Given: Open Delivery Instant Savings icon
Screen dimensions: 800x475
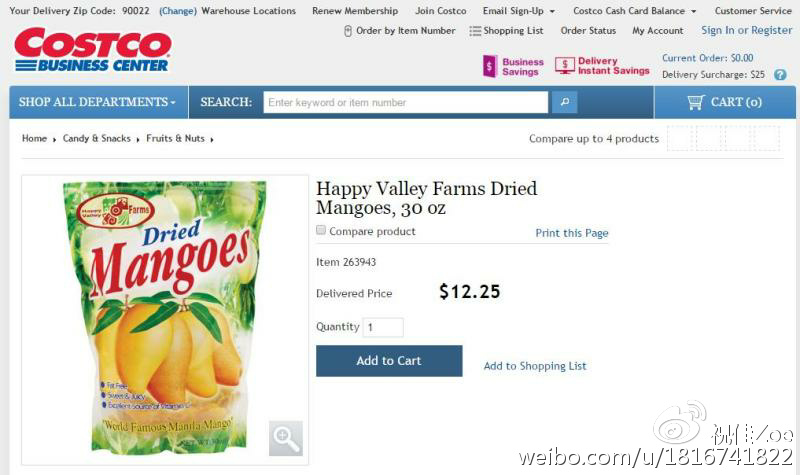Looking at the screenshot, I should click(x=565, y=65).
